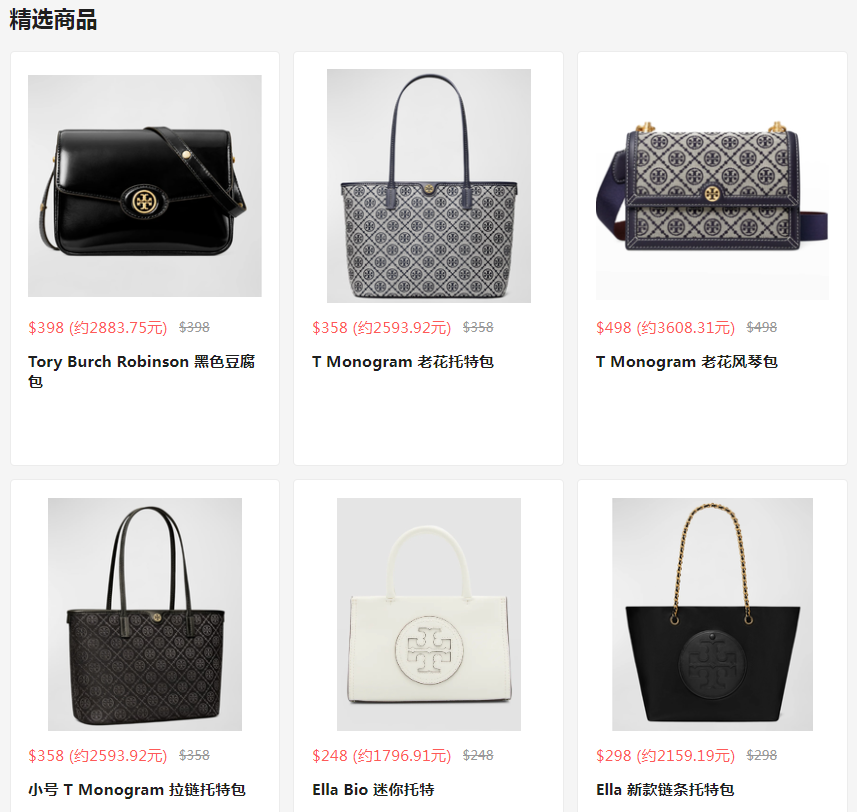Open the black Robinson bag product image
This screenshot has width=857, height=812.
tap(145, 186)
